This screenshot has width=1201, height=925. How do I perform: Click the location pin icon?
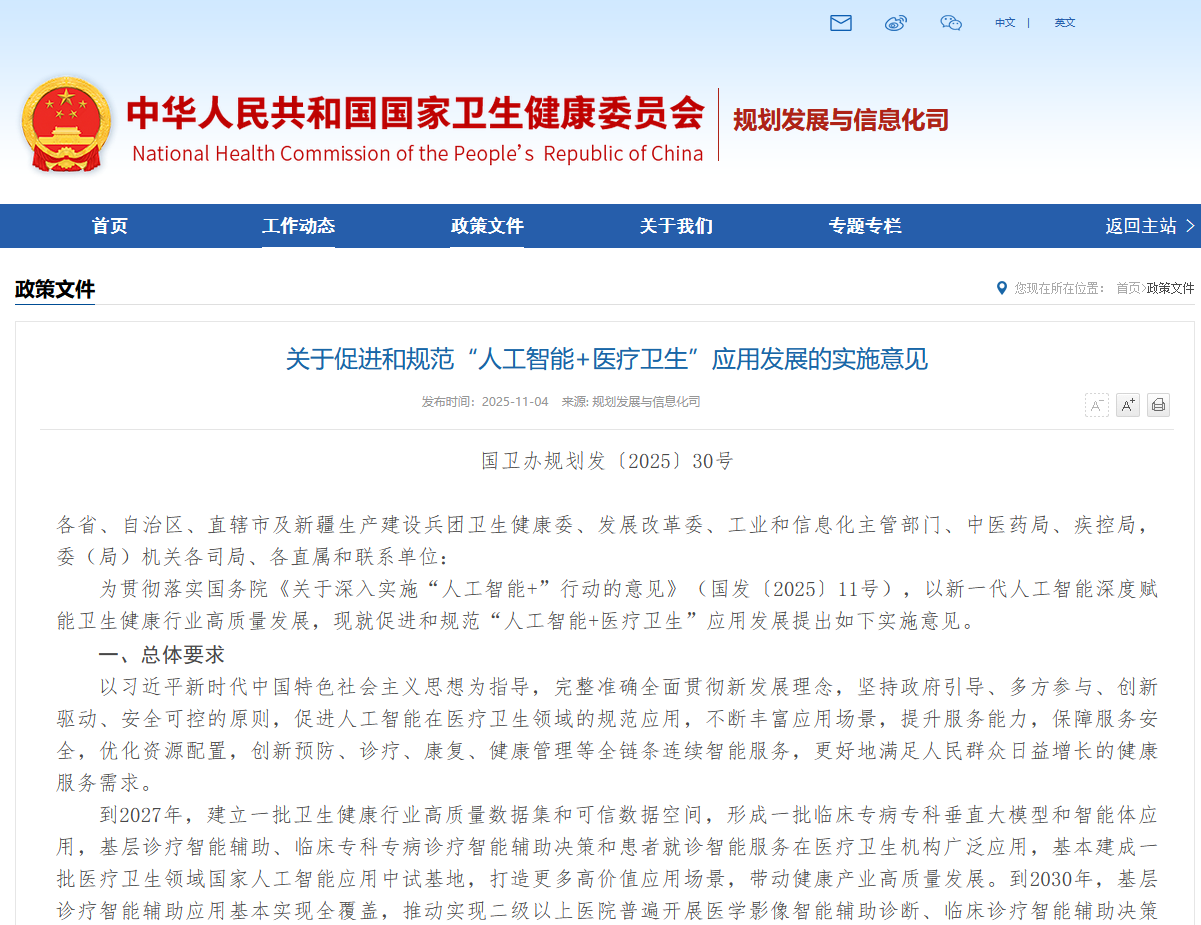[x=1001, y=288]
